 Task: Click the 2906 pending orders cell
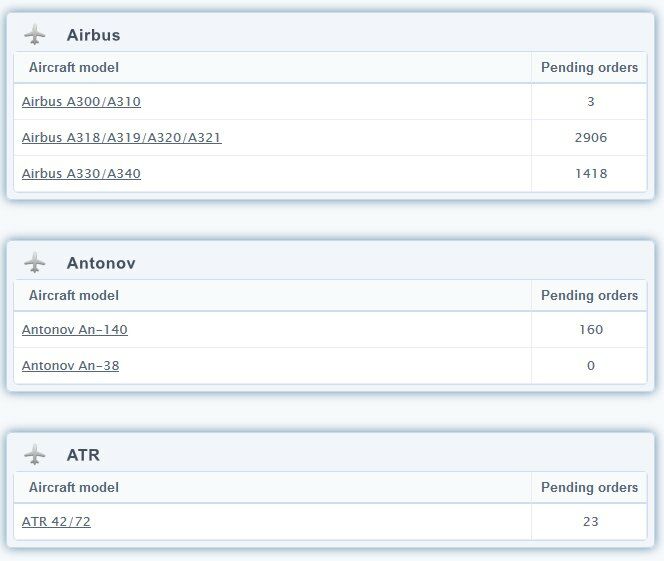point(591,138)
